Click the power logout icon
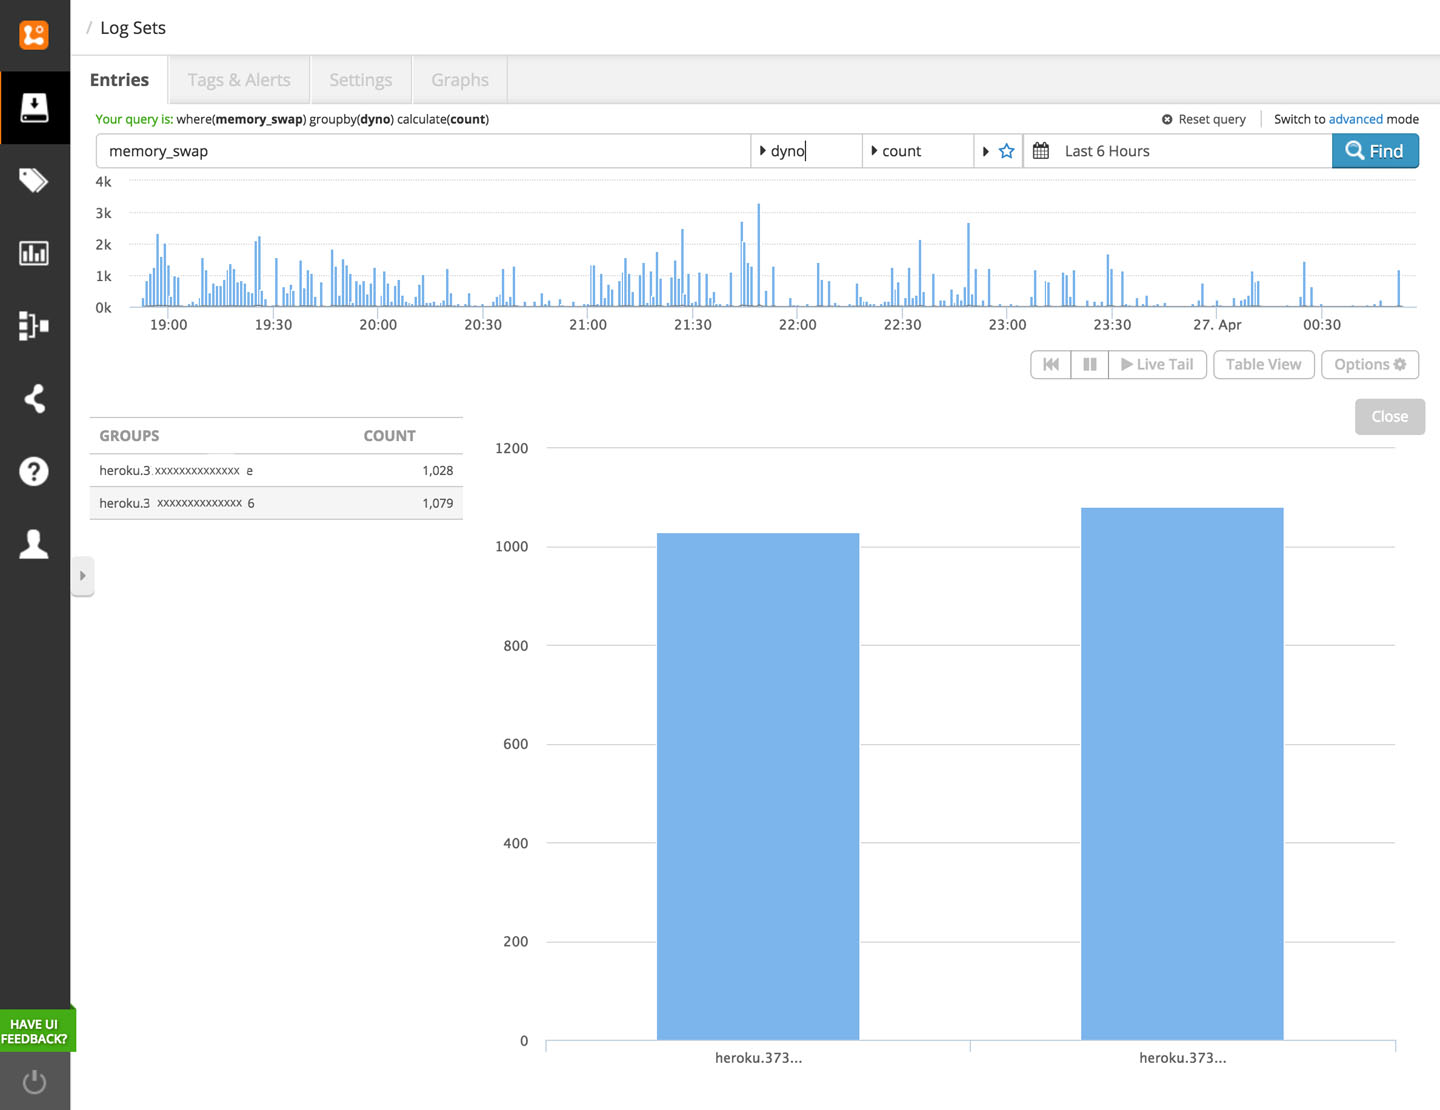 coord(34,1081)
